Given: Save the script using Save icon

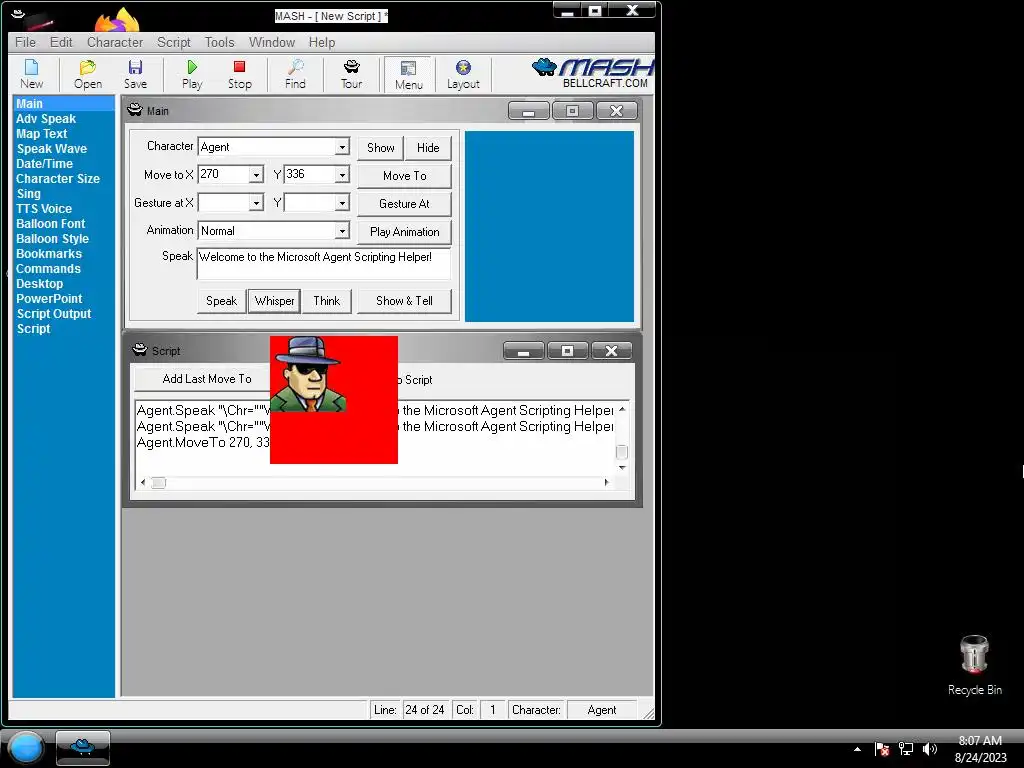Looking at the screenshot, I should click(135, 74).
